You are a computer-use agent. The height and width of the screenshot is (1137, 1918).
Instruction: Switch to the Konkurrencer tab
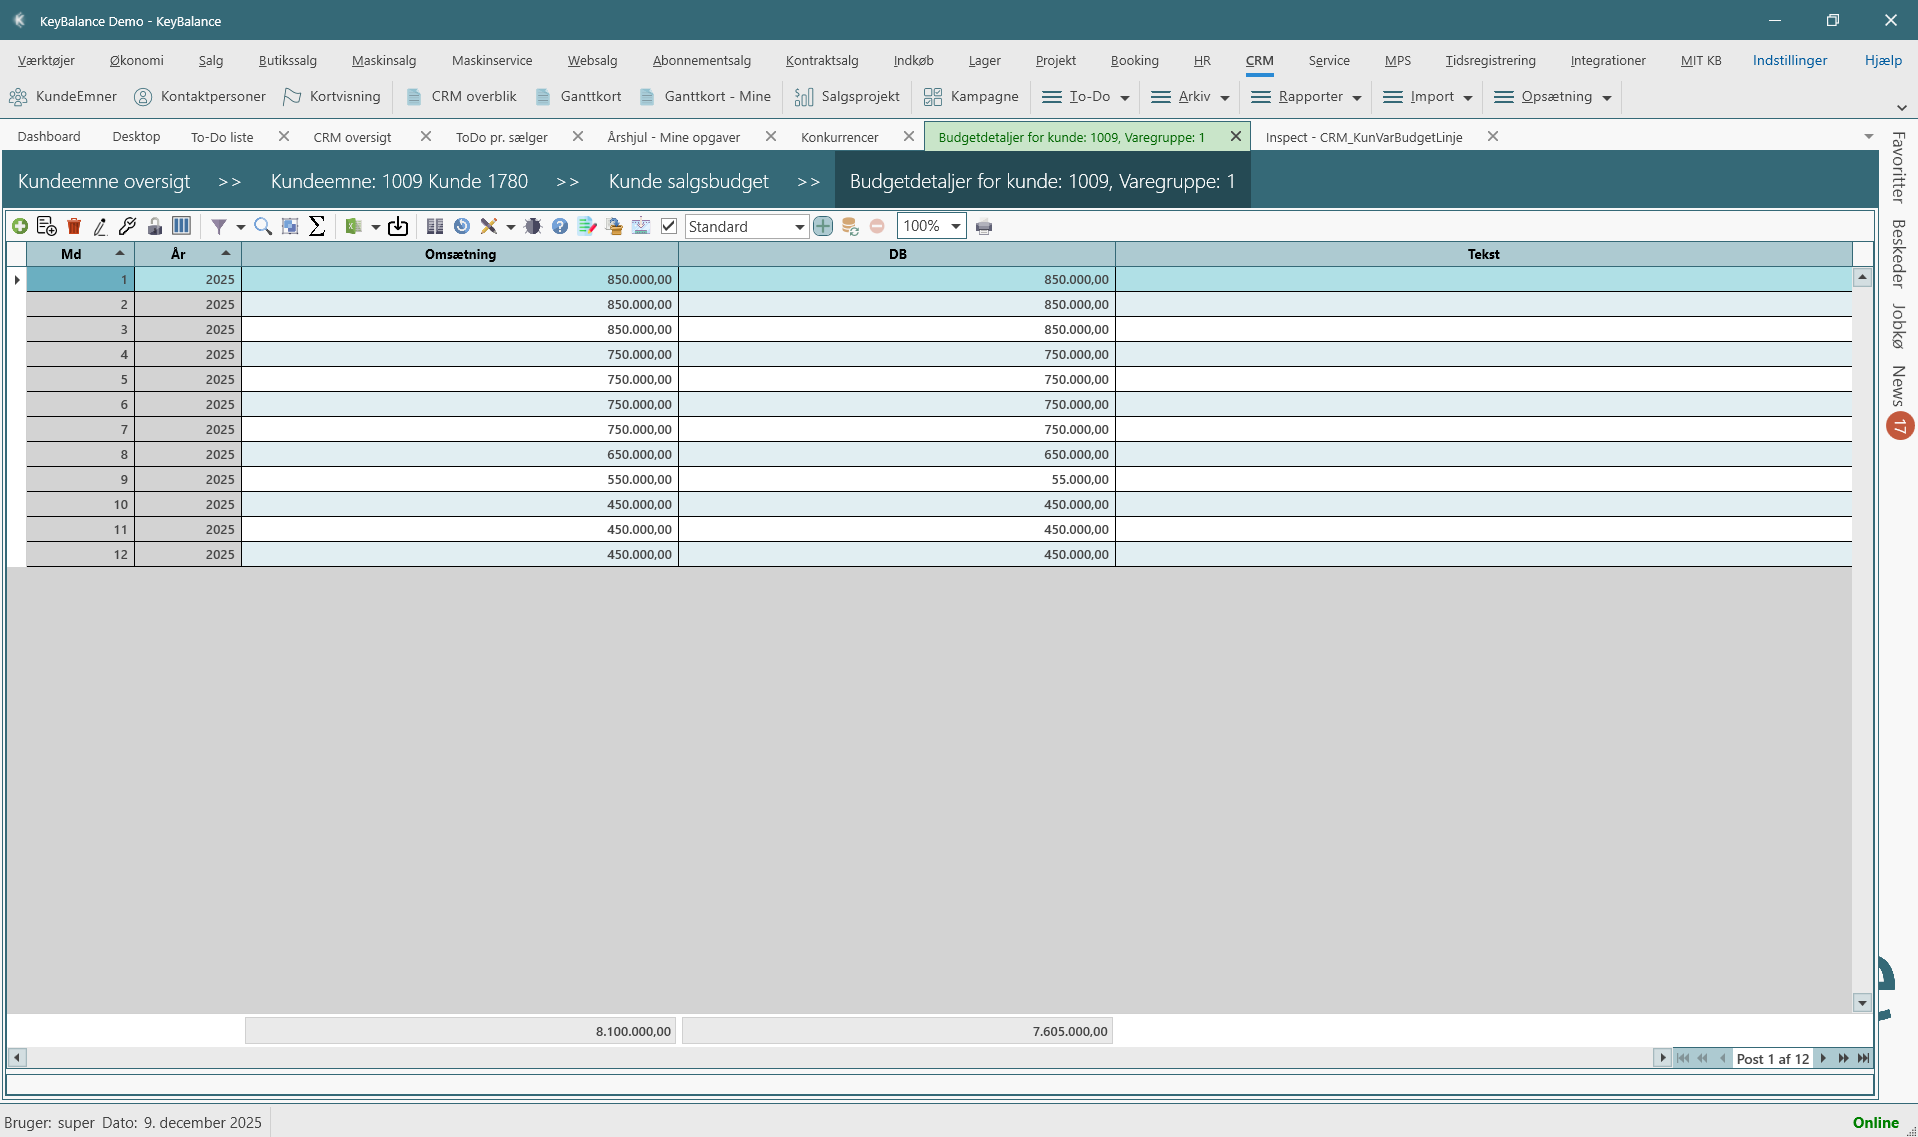coord(839,137)
